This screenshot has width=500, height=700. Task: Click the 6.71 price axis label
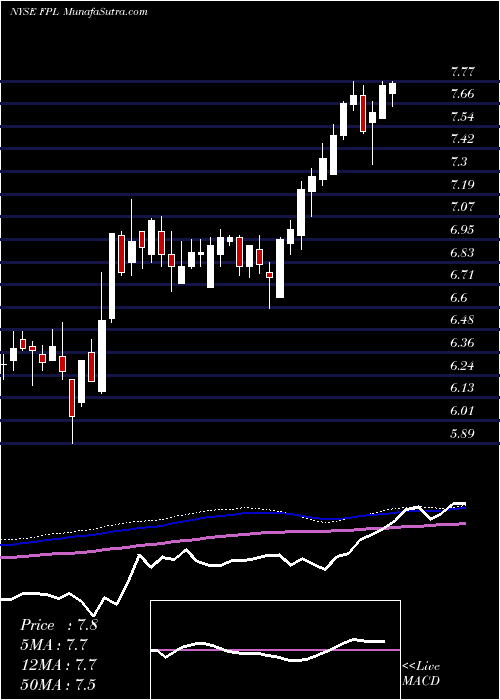pos(462,275)
